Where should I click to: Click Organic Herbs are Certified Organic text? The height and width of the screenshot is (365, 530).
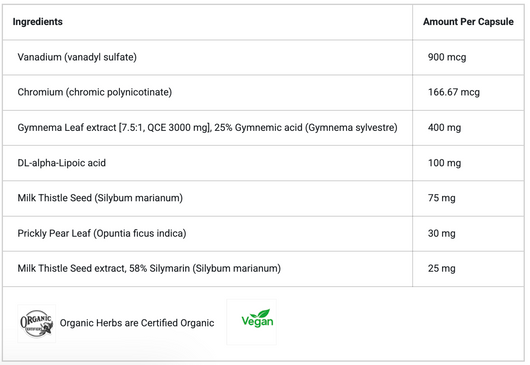pyautogui.click(x=137, y=323)
